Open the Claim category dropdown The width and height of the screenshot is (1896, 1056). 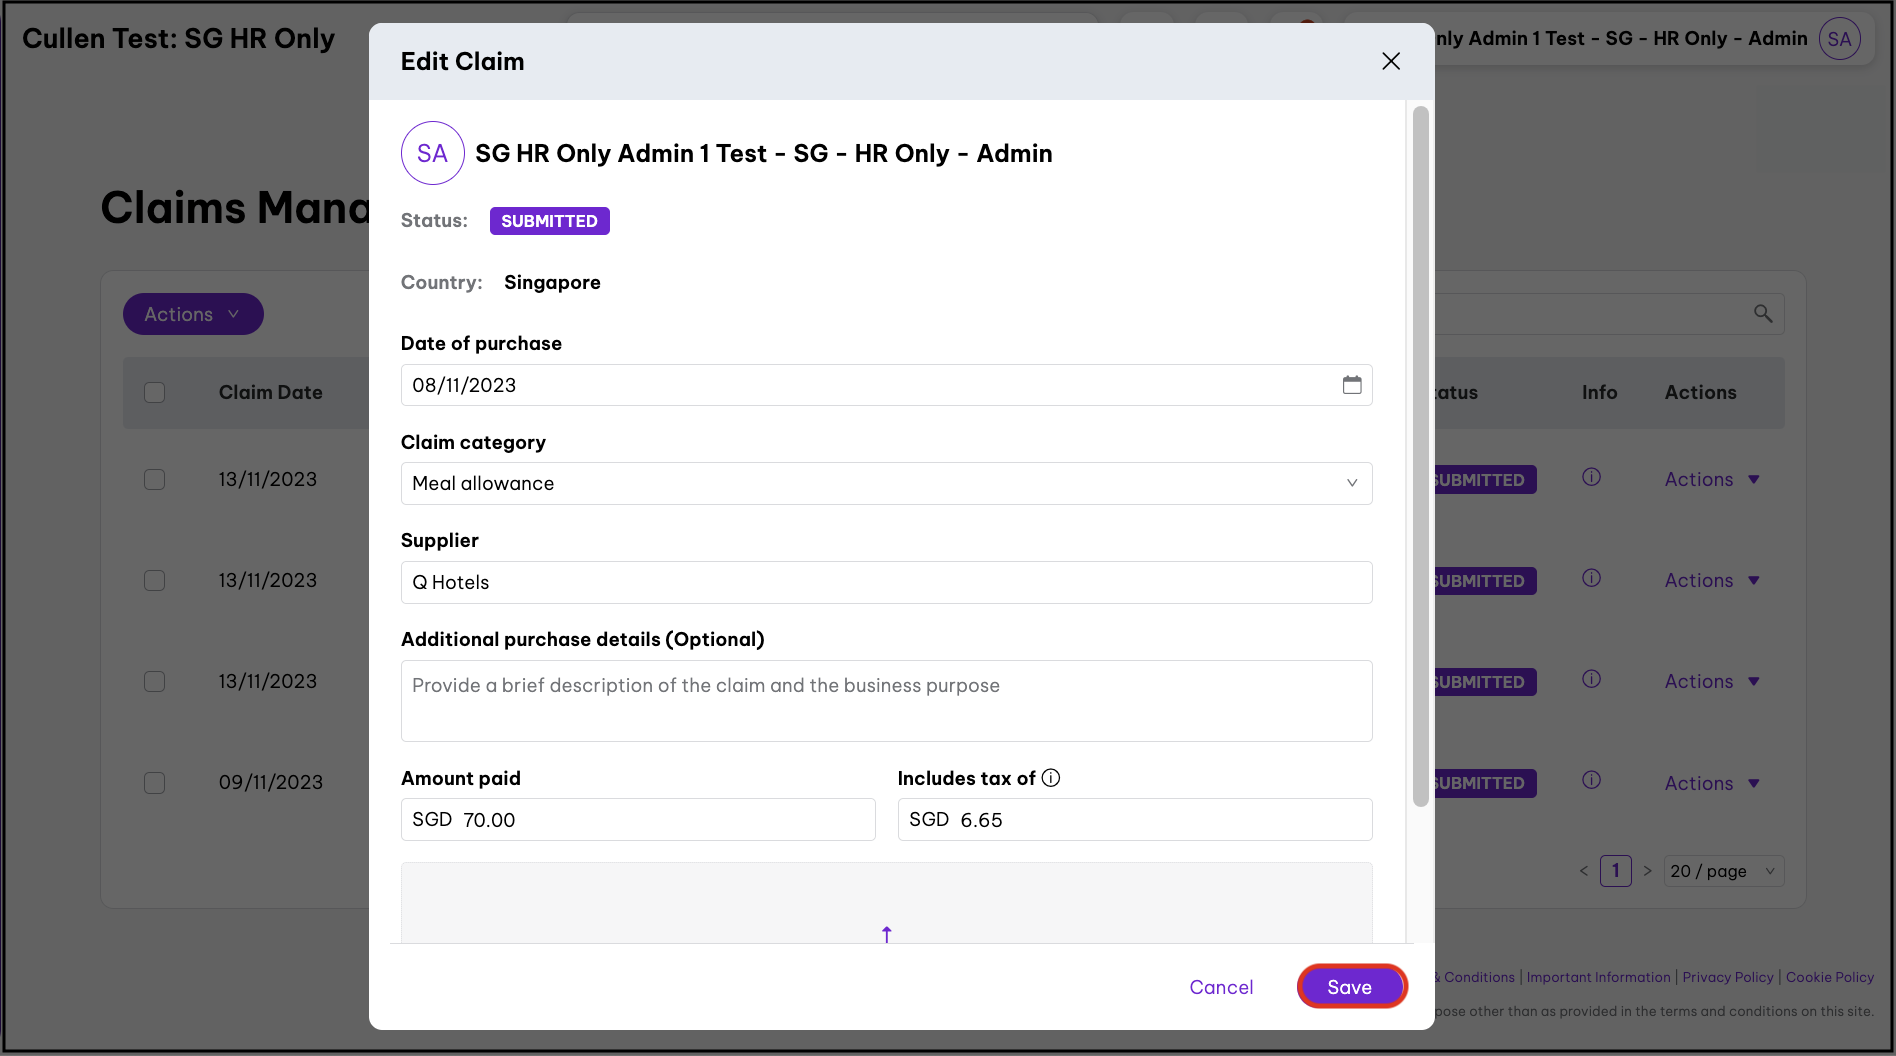(x=886, y=483)
